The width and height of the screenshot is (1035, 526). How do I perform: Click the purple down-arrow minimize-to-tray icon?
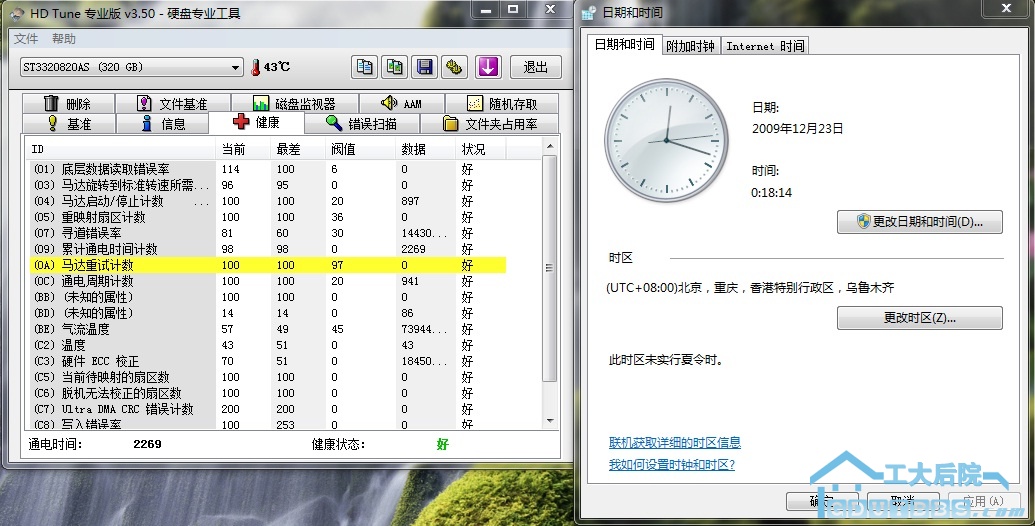488,67
